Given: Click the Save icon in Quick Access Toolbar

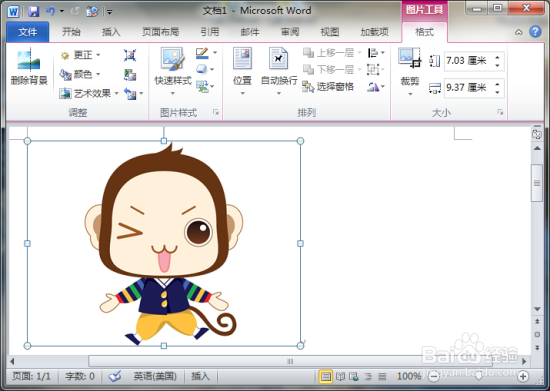Looking at the screenshot, I should [x=34, y=11].
